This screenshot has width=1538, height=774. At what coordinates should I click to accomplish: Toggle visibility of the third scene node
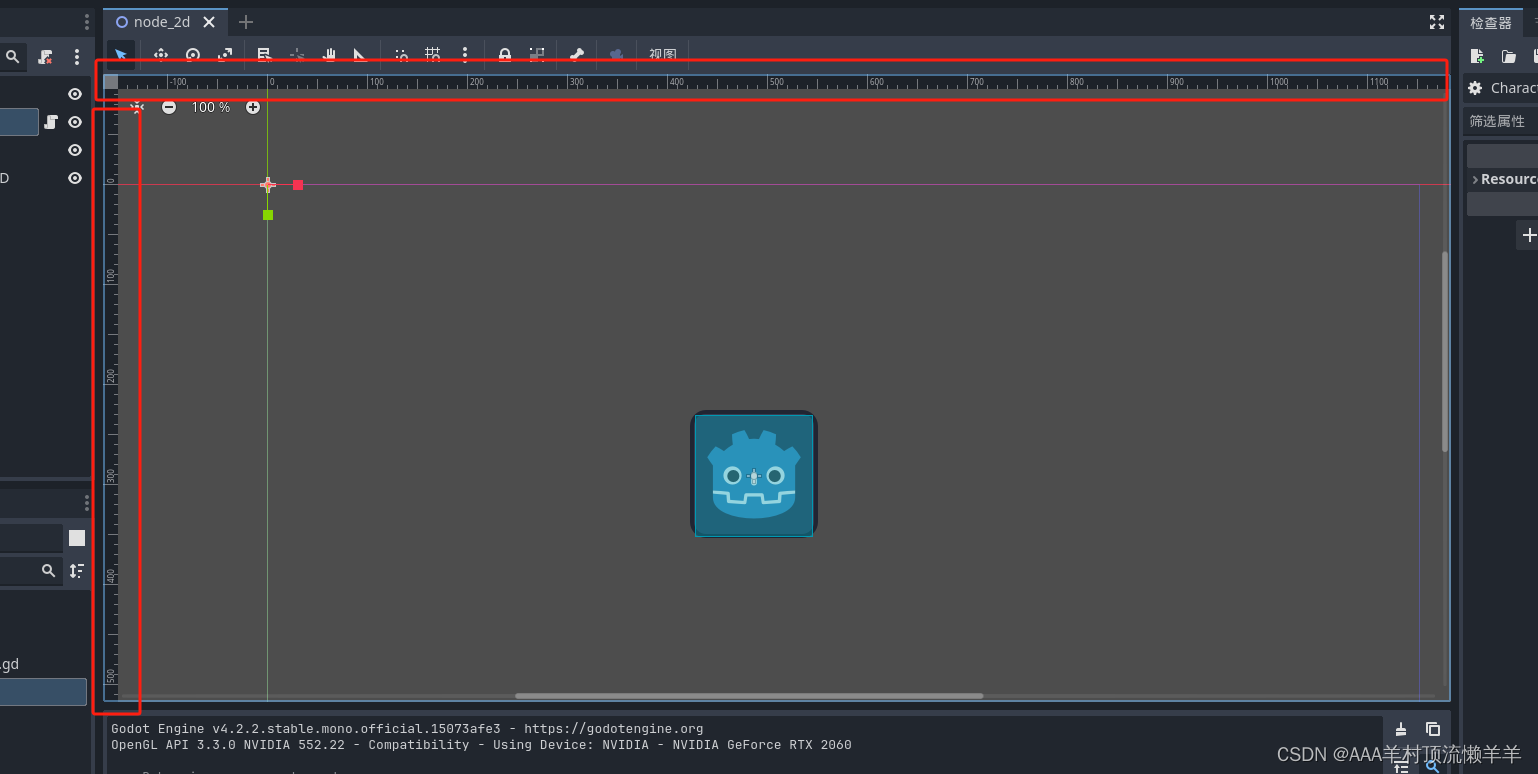click(75, 150)
